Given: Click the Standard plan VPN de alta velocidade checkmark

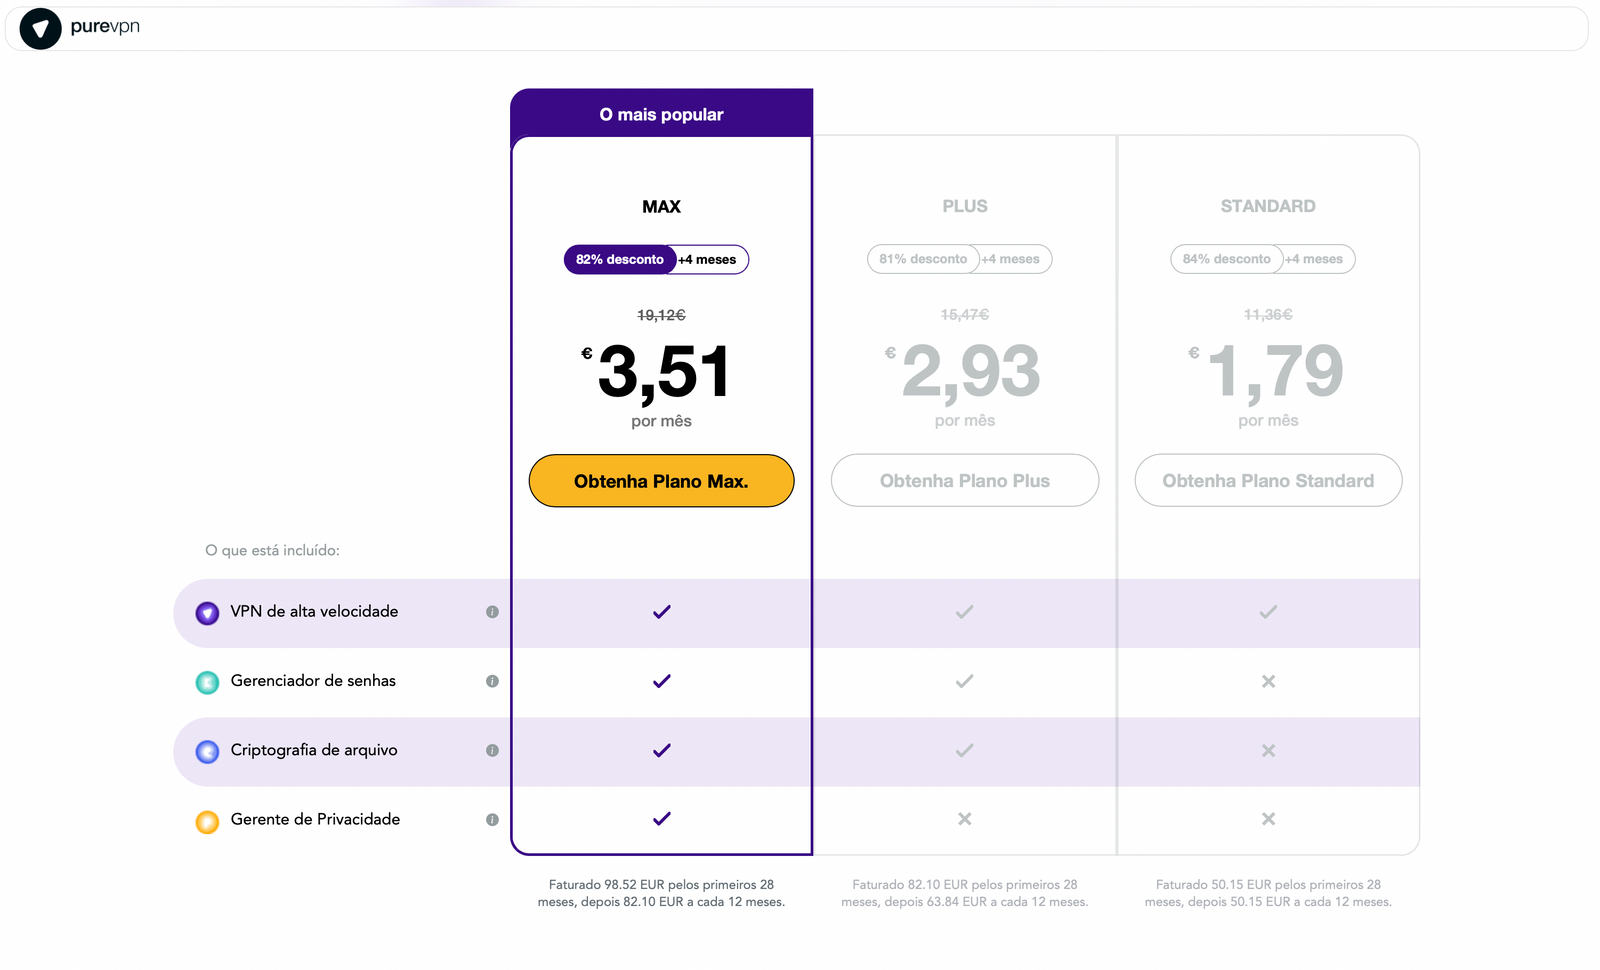Looking at the screenshot, I should [x=1267, y=612].
